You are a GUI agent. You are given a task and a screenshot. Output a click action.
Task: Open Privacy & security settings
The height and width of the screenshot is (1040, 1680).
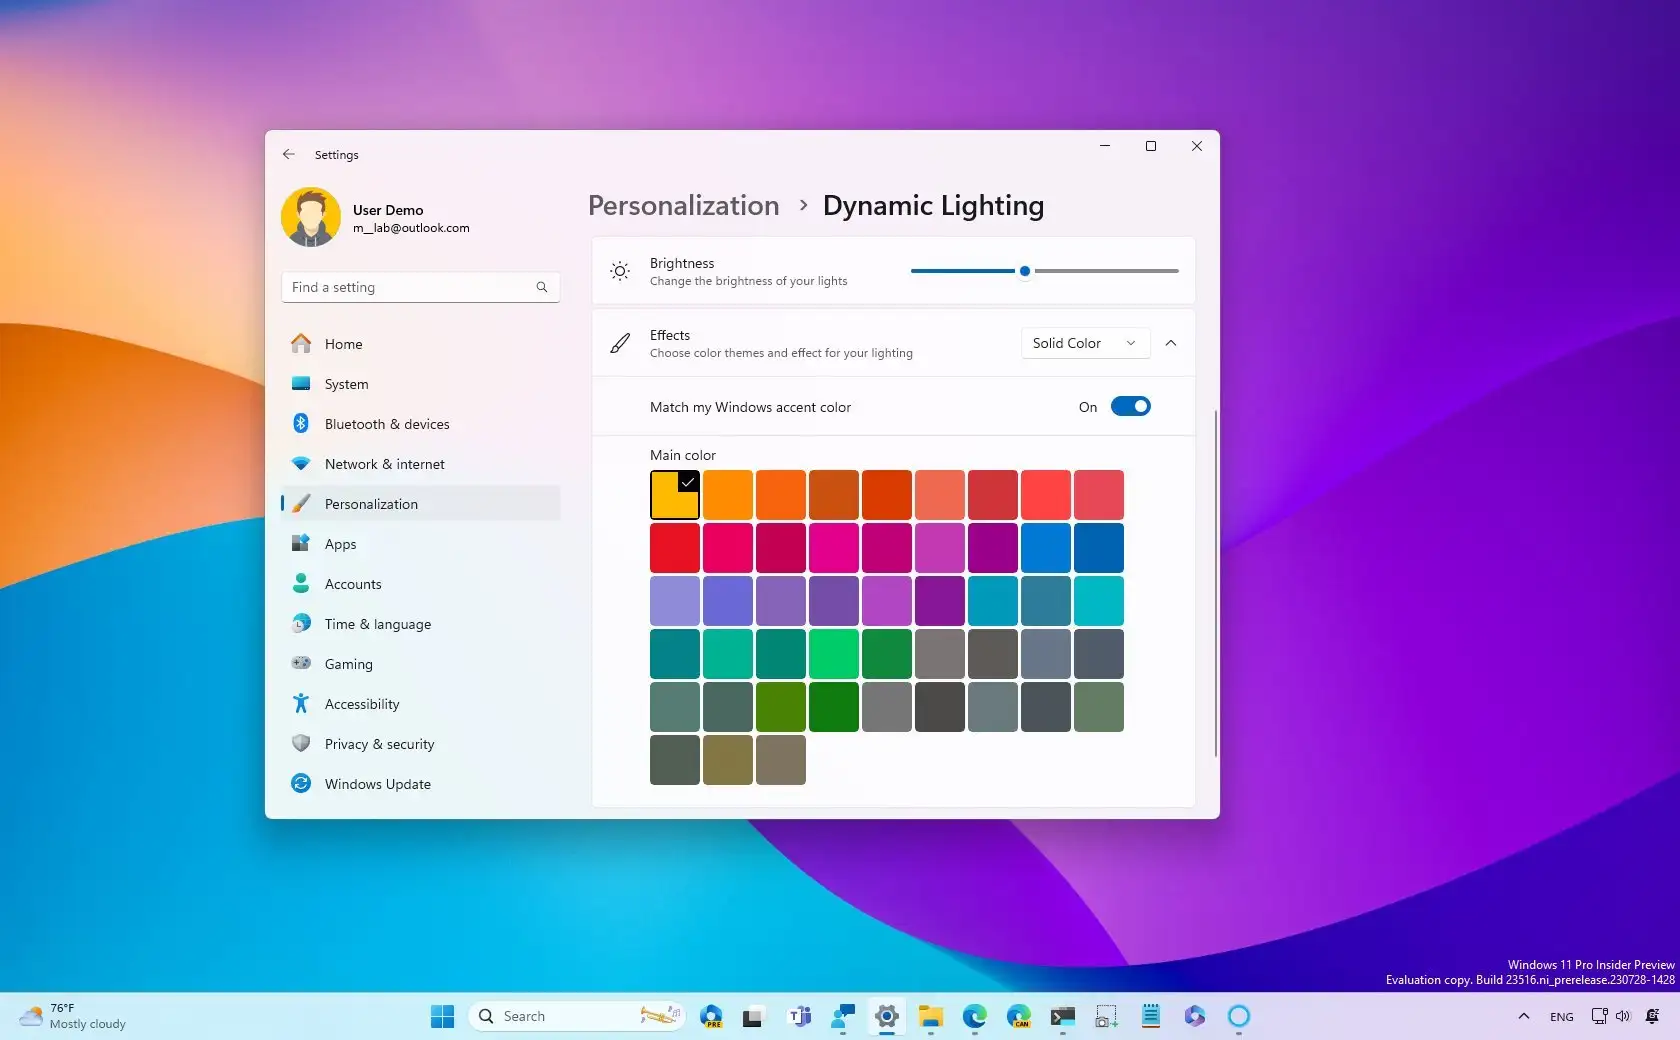click(378, 744)
